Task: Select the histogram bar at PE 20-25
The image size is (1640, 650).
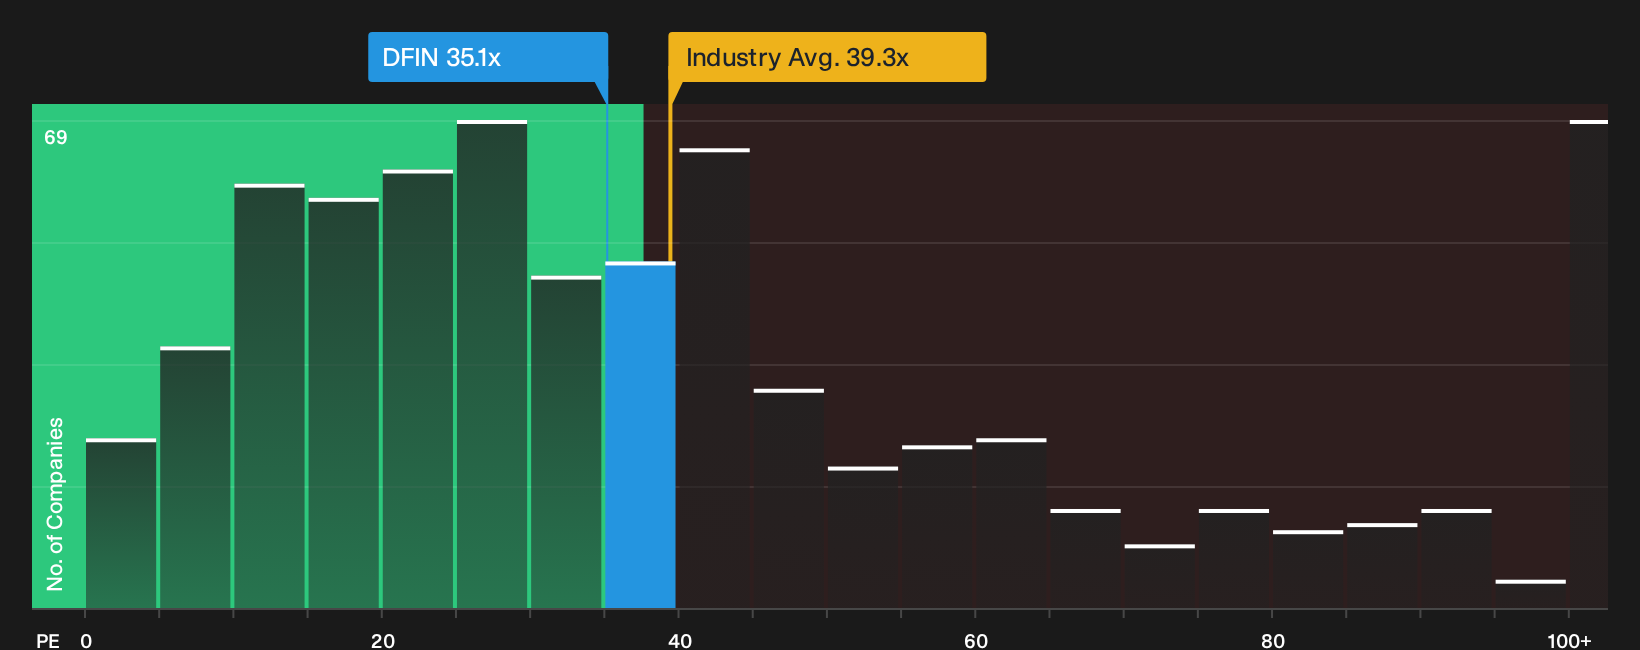Action: click(x=418, y=389)
